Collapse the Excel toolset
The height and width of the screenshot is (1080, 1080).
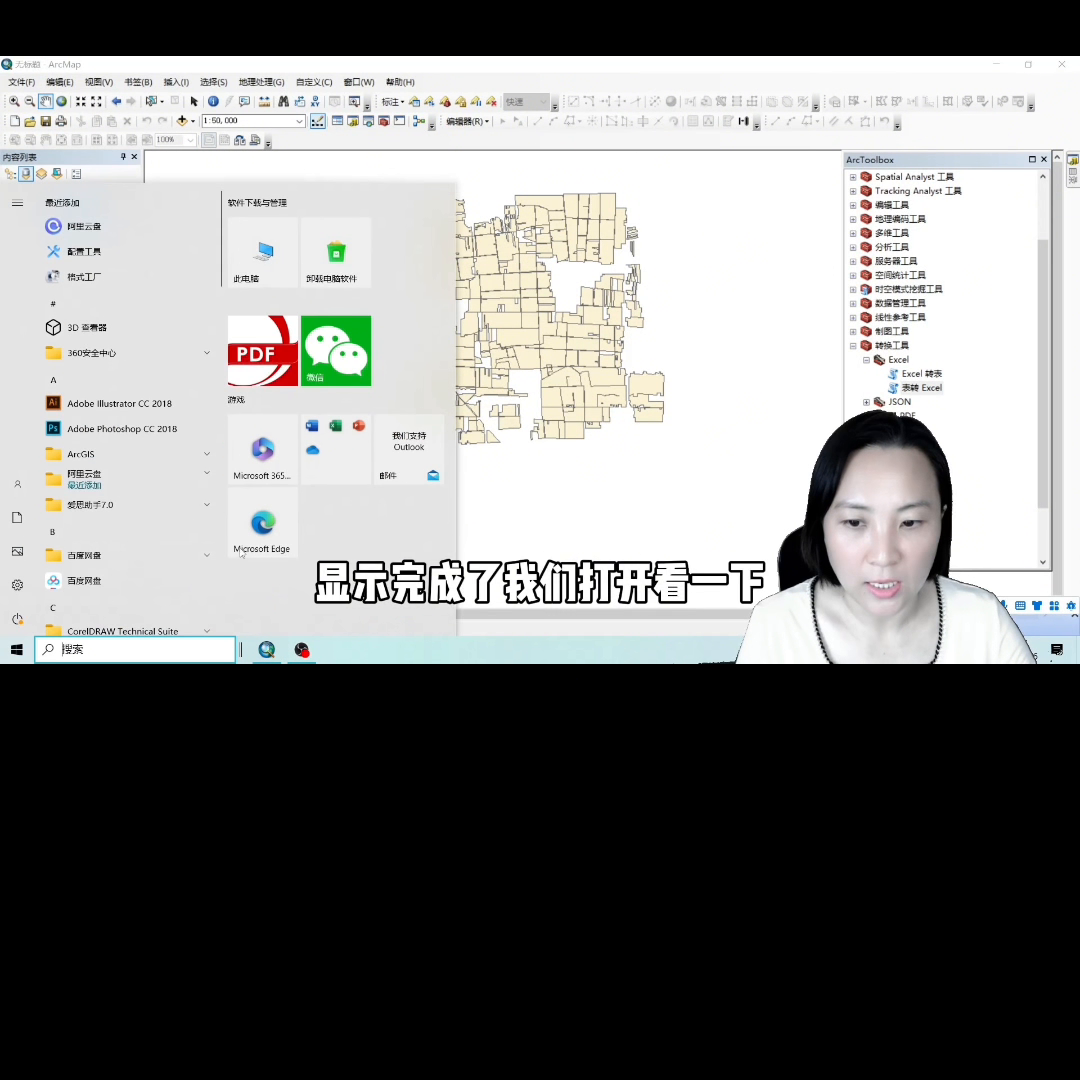point(866,360)
